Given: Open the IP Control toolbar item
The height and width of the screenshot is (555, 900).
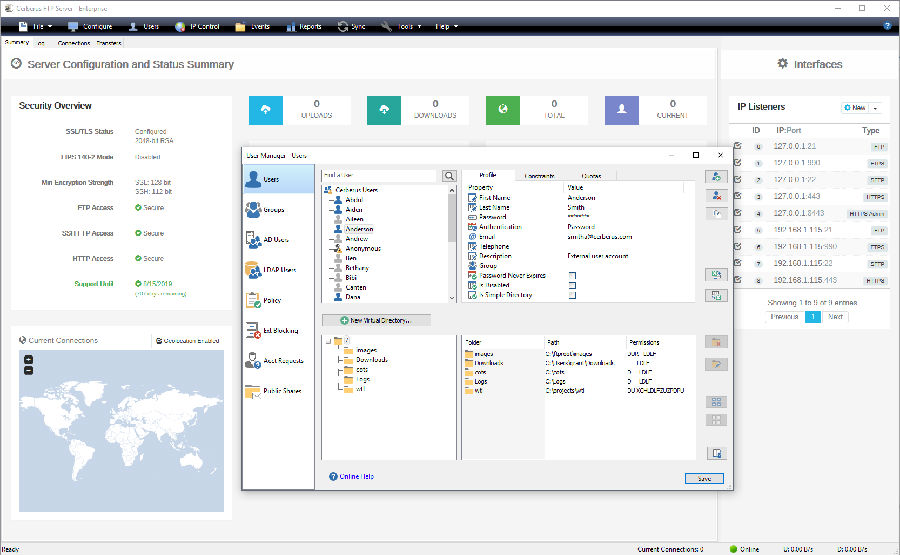Looking at the screenshot, I should tap(197, 26).
